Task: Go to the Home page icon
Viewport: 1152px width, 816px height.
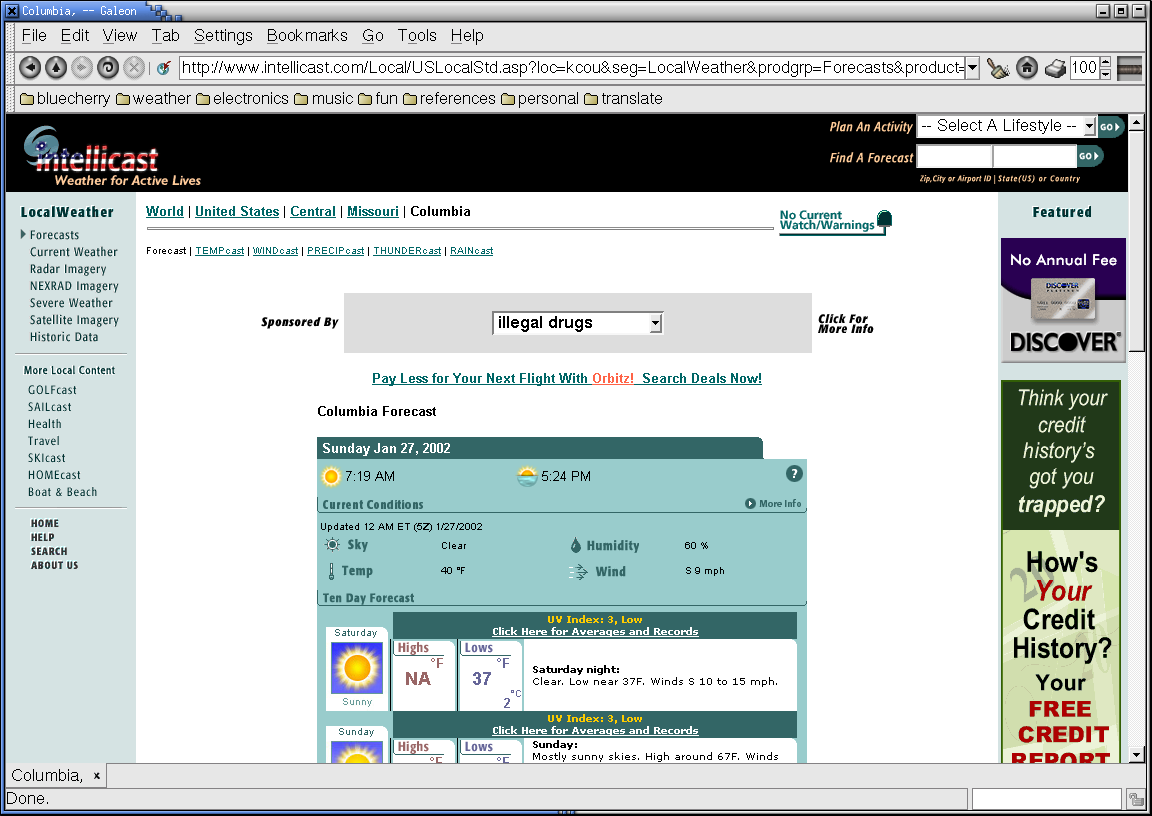Action: click(1027, 68)
